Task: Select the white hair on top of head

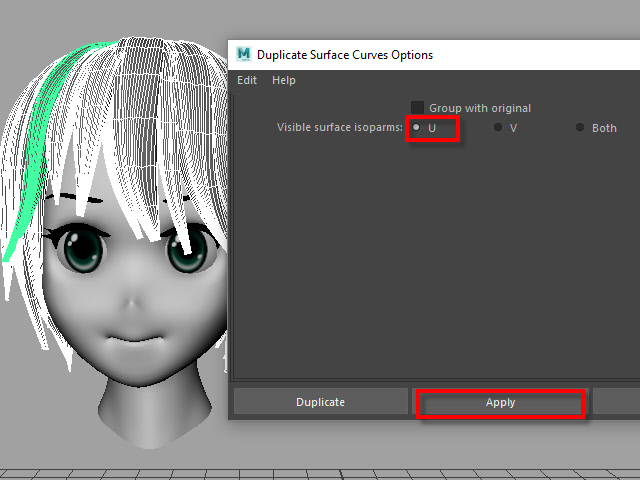Action: [x=150, y=80]
